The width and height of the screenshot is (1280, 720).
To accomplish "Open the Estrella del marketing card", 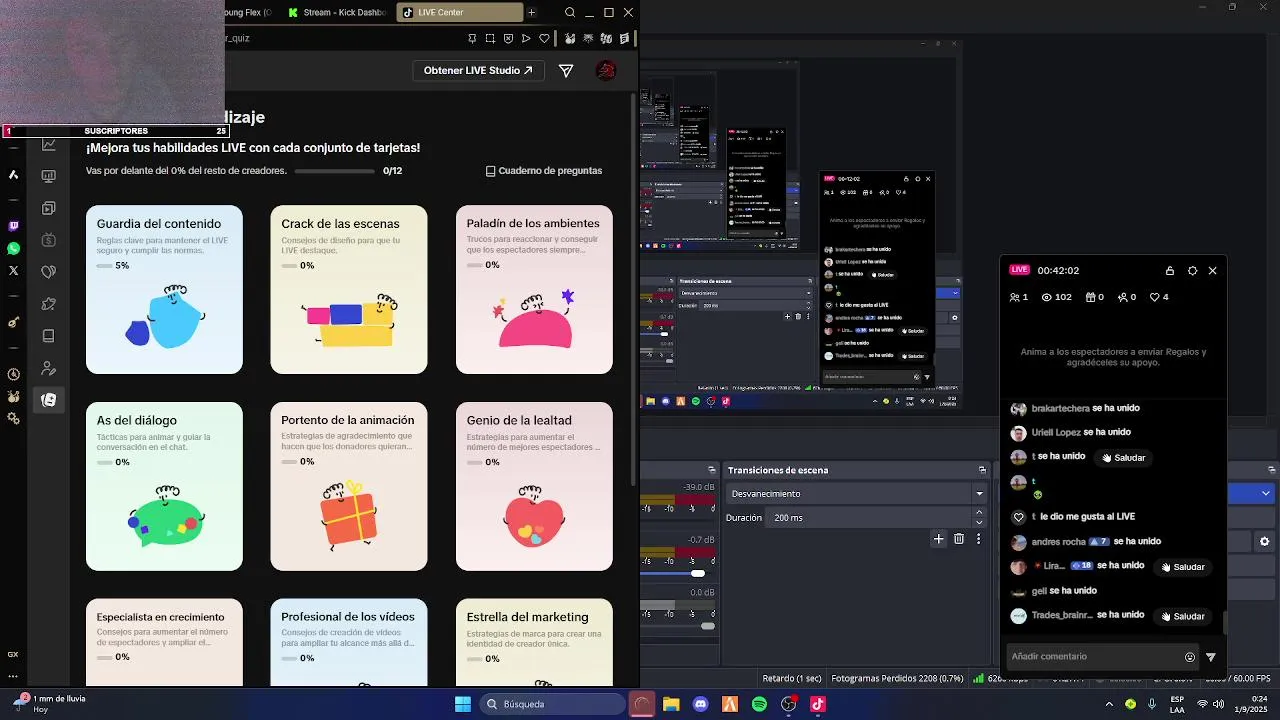I will [534, 642].
